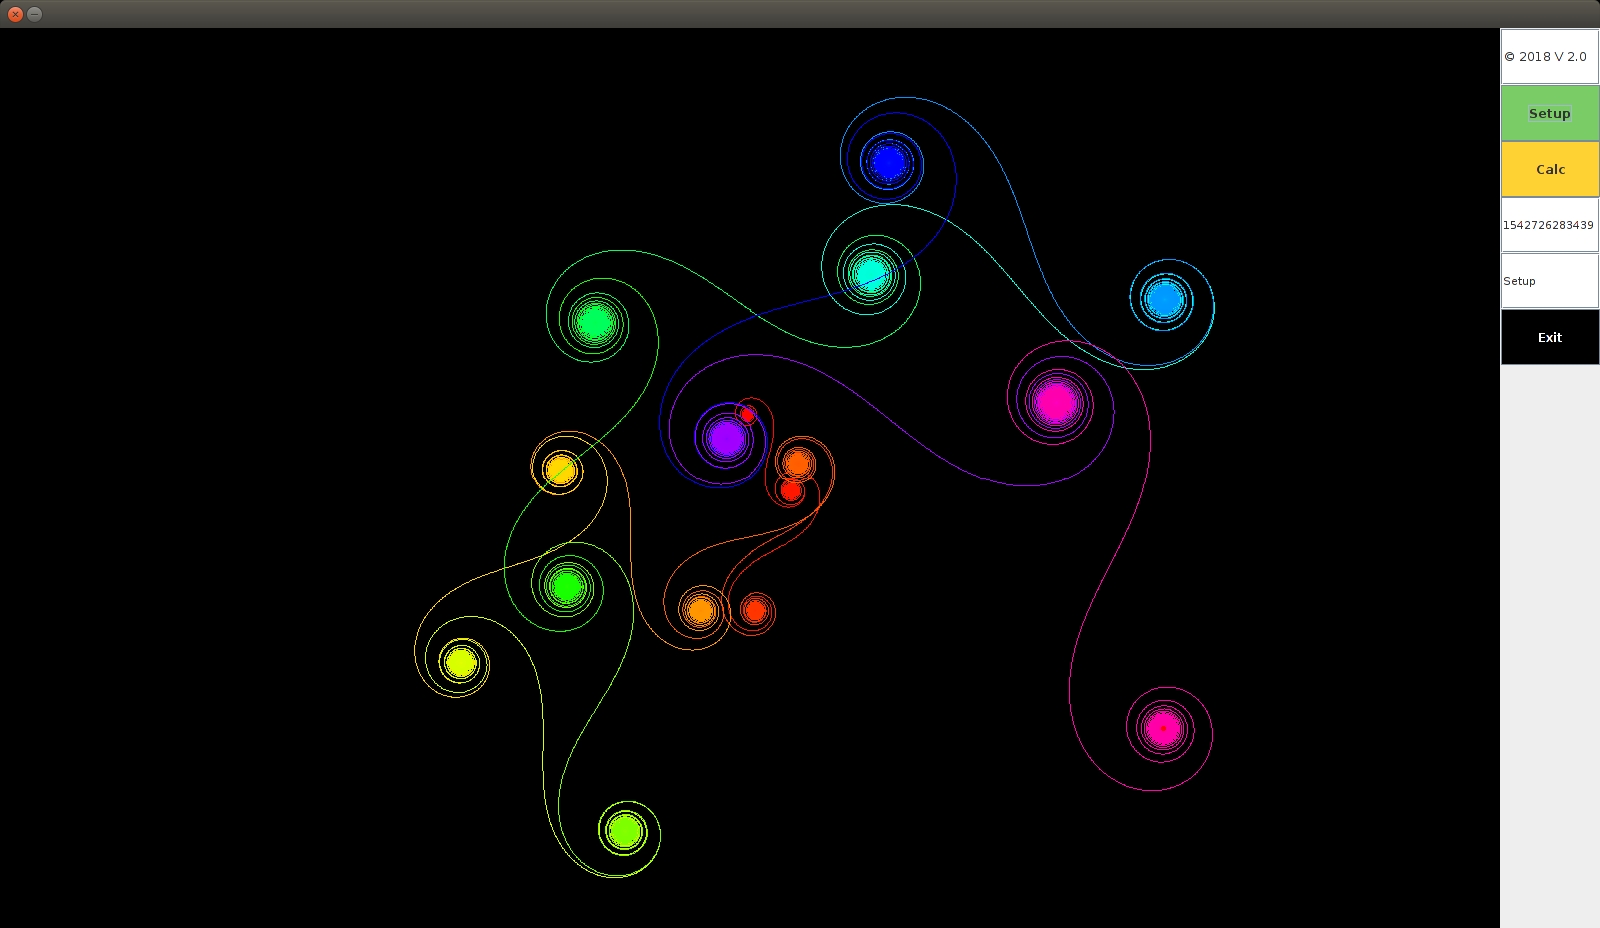The width and height of the screenshot is (1600, 928).
Task: Minimize the window using gray title button
Action: [34, 14]
